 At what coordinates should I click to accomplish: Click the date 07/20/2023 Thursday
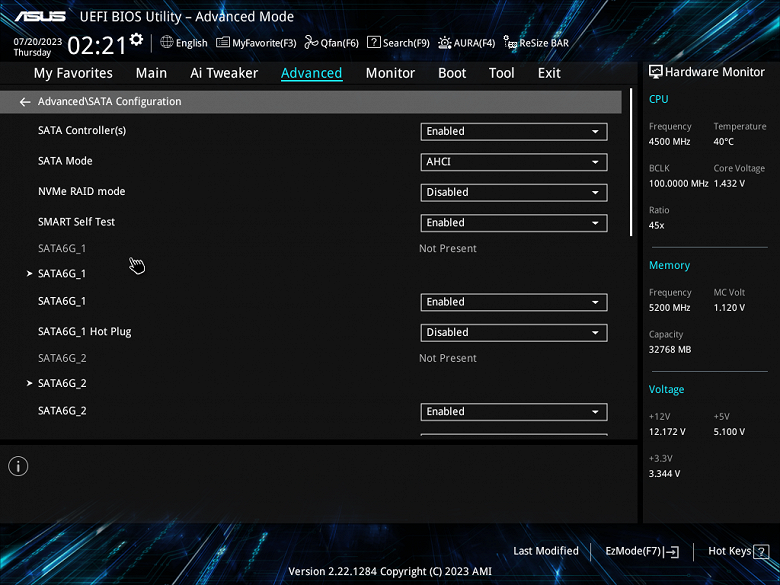pyautogui.click(x=37, y=47)
